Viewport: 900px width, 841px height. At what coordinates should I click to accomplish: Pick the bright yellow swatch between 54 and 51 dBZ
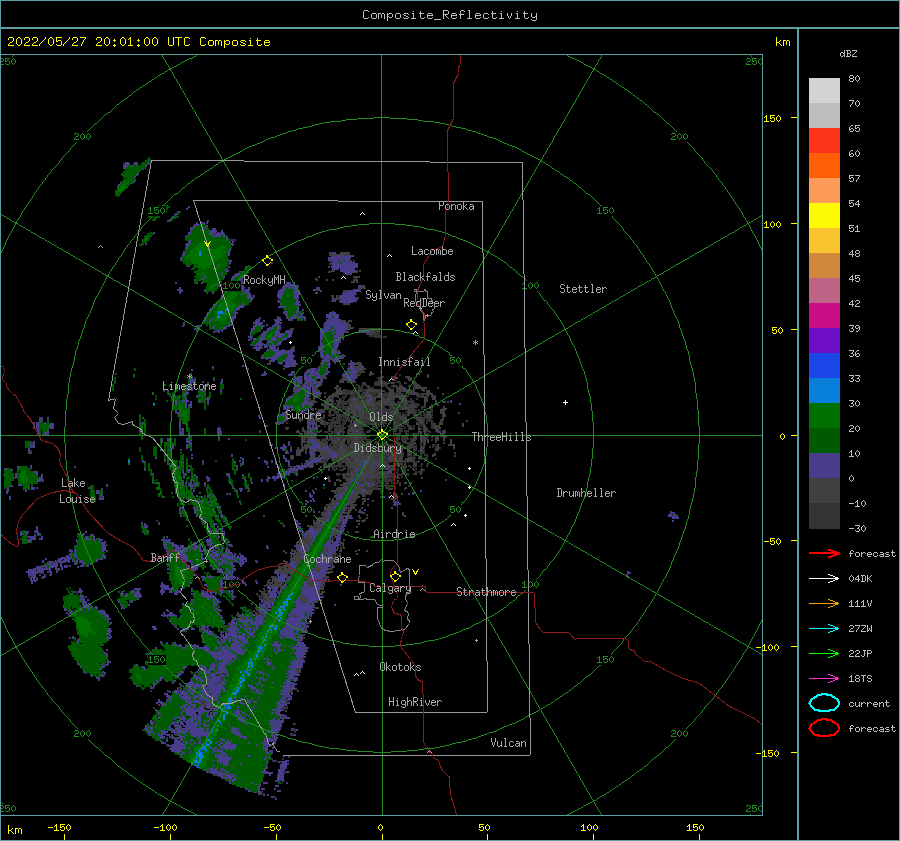point(824,216)
